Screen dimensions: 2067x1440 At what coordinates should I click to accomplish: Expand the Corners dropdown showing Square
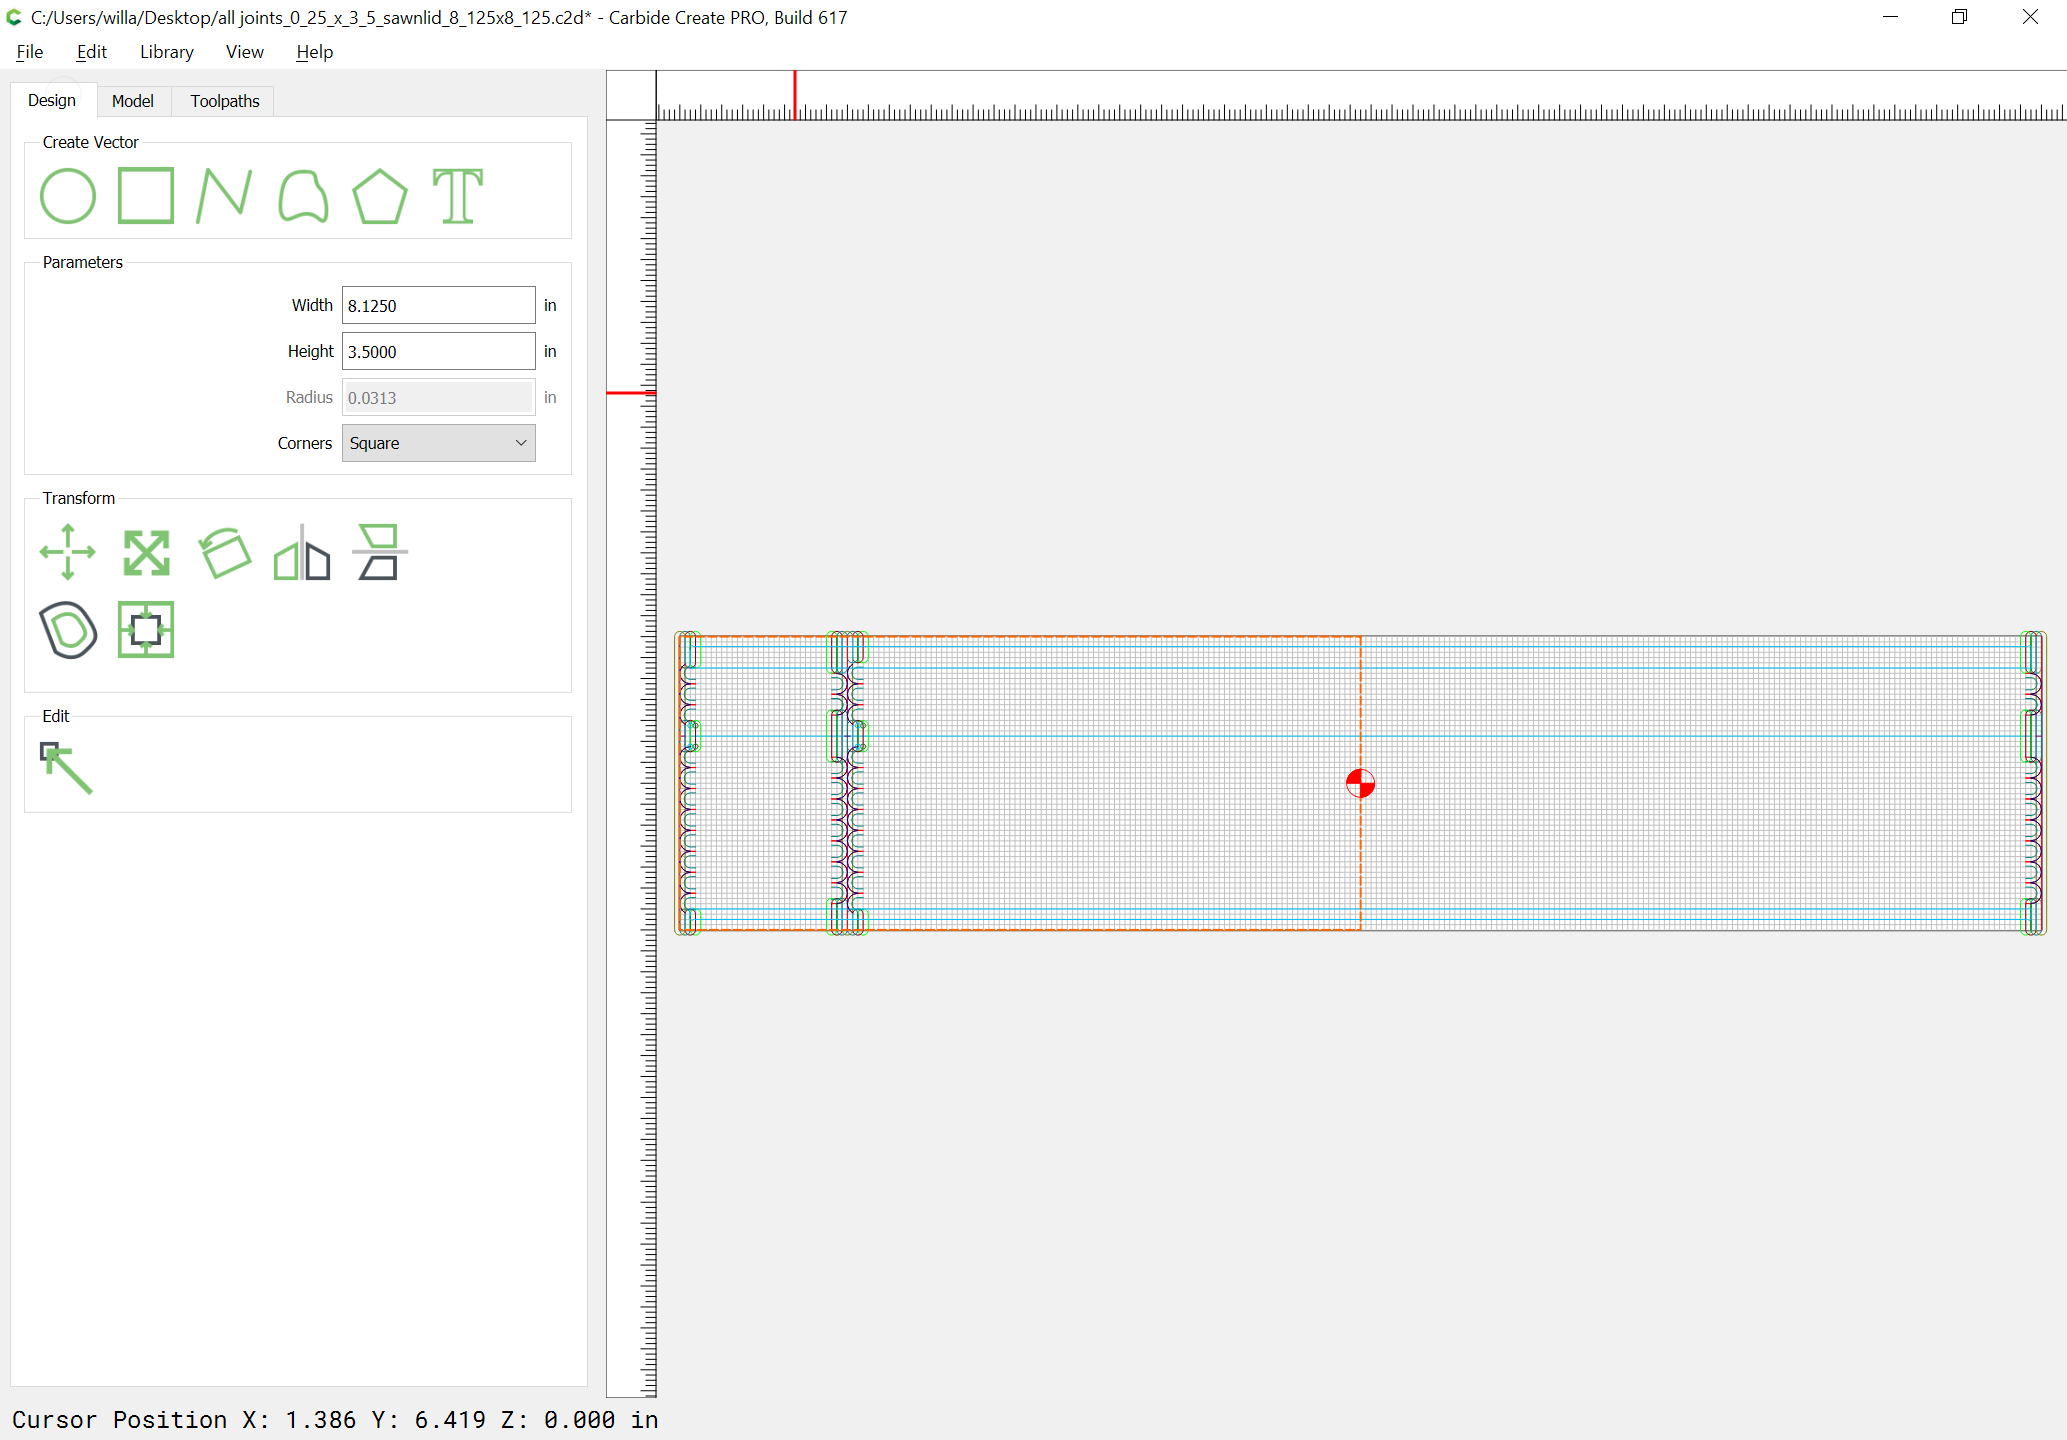pyautogui.click(x=438, y=443)
